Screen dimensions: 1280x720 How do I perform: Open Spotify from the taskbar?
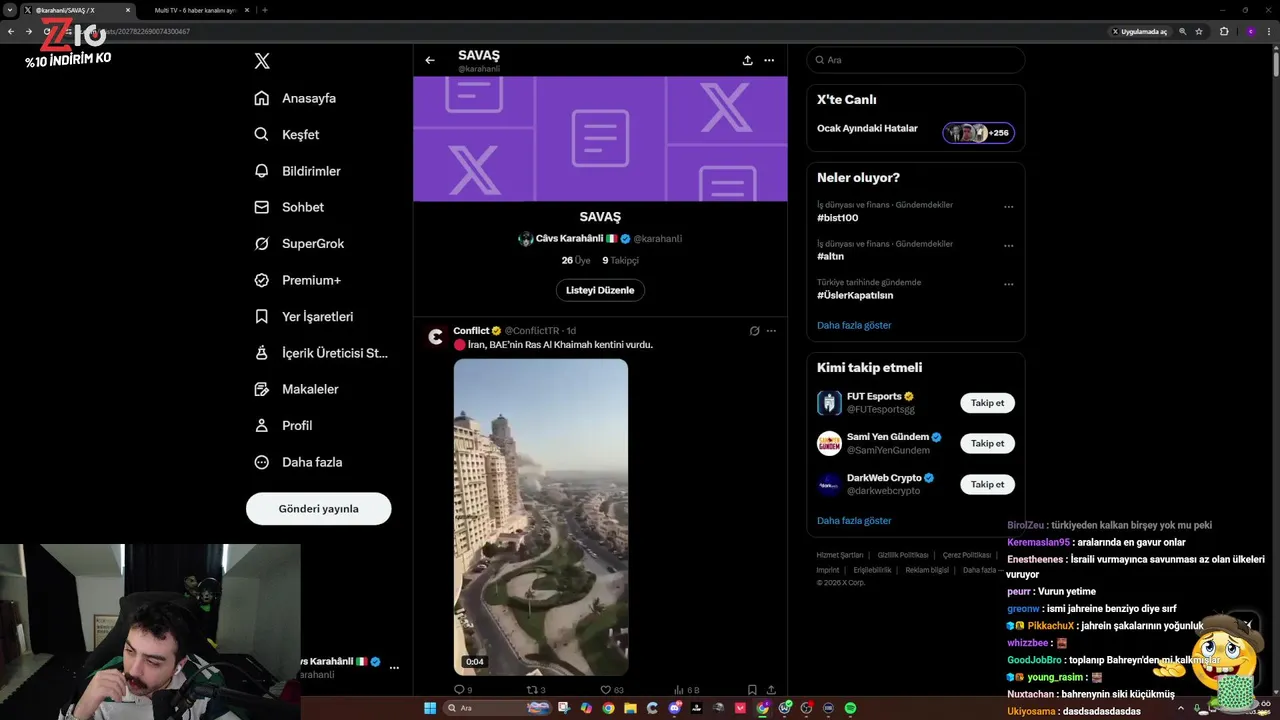pos(850,708)
